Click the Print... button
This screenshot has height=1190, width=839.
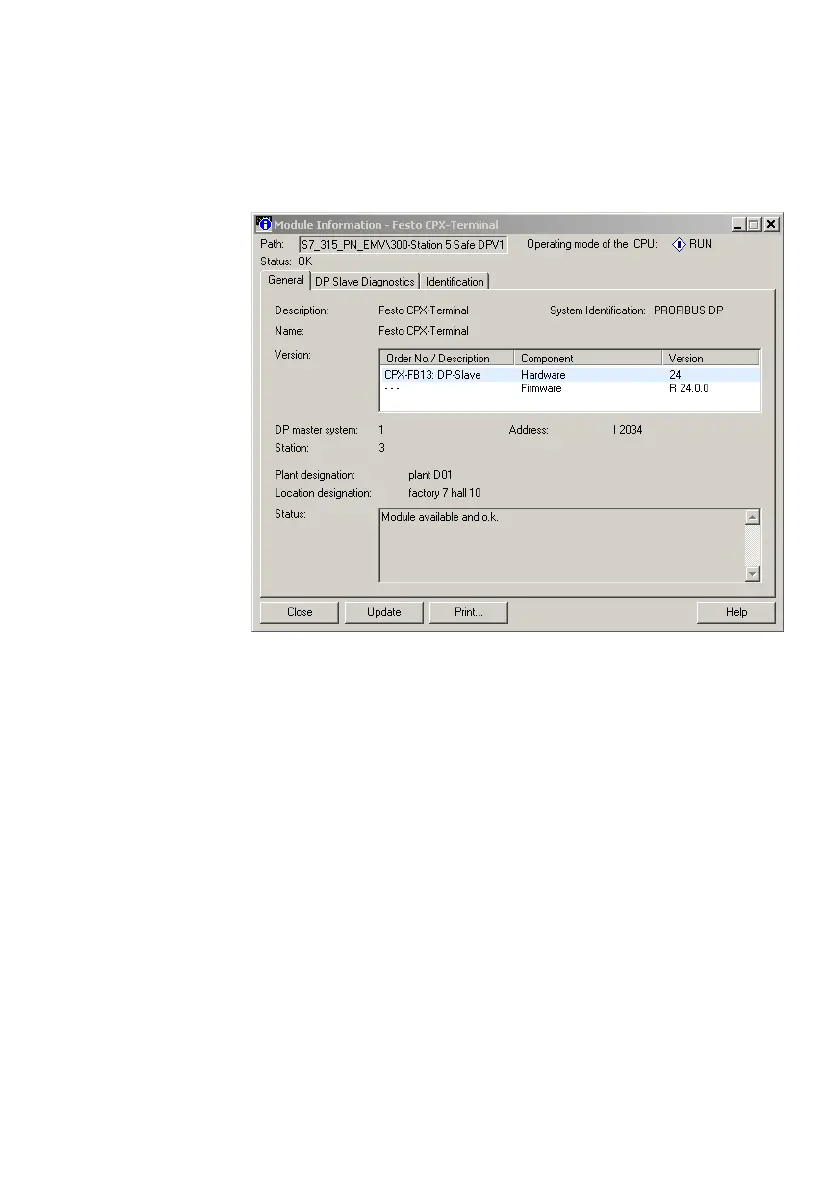[468, 612]
